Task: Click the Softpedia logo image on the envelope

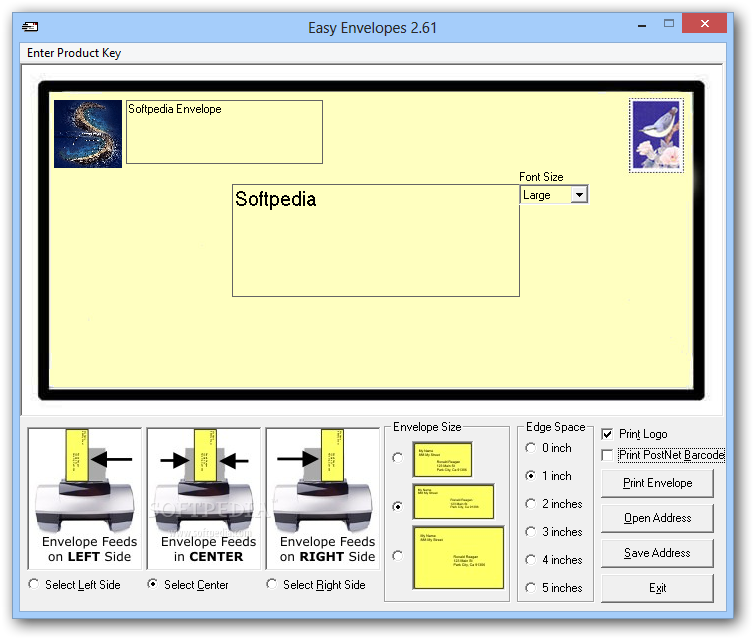Action: tap(88, 134)
